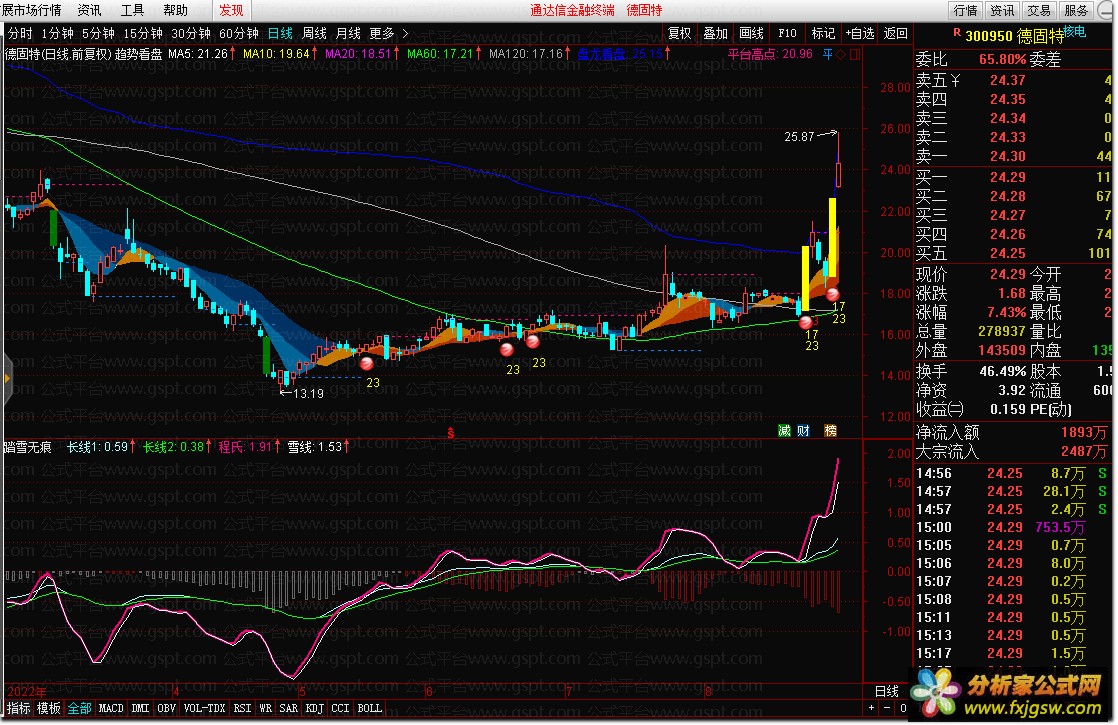This screenshot has height=725, width=1118.
Task: Click the 25.87 high price label
Action: (x=799, y=136)
